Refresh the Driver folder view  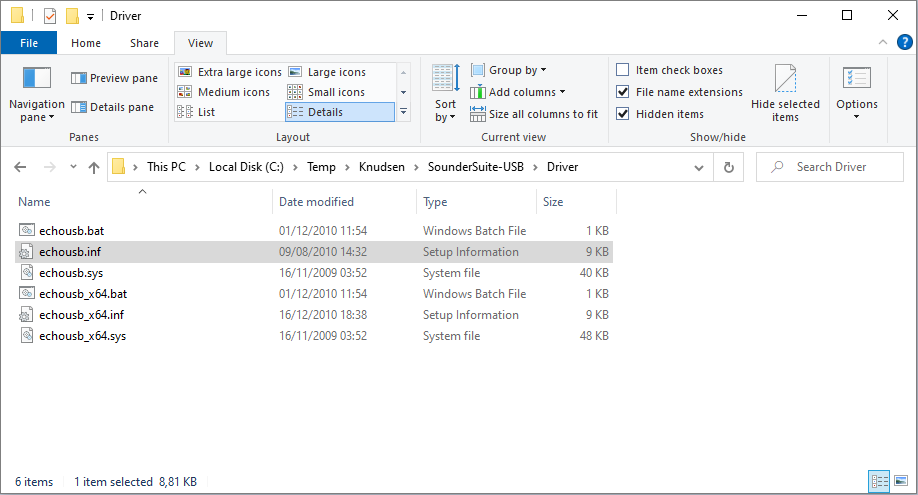point(728,168)
